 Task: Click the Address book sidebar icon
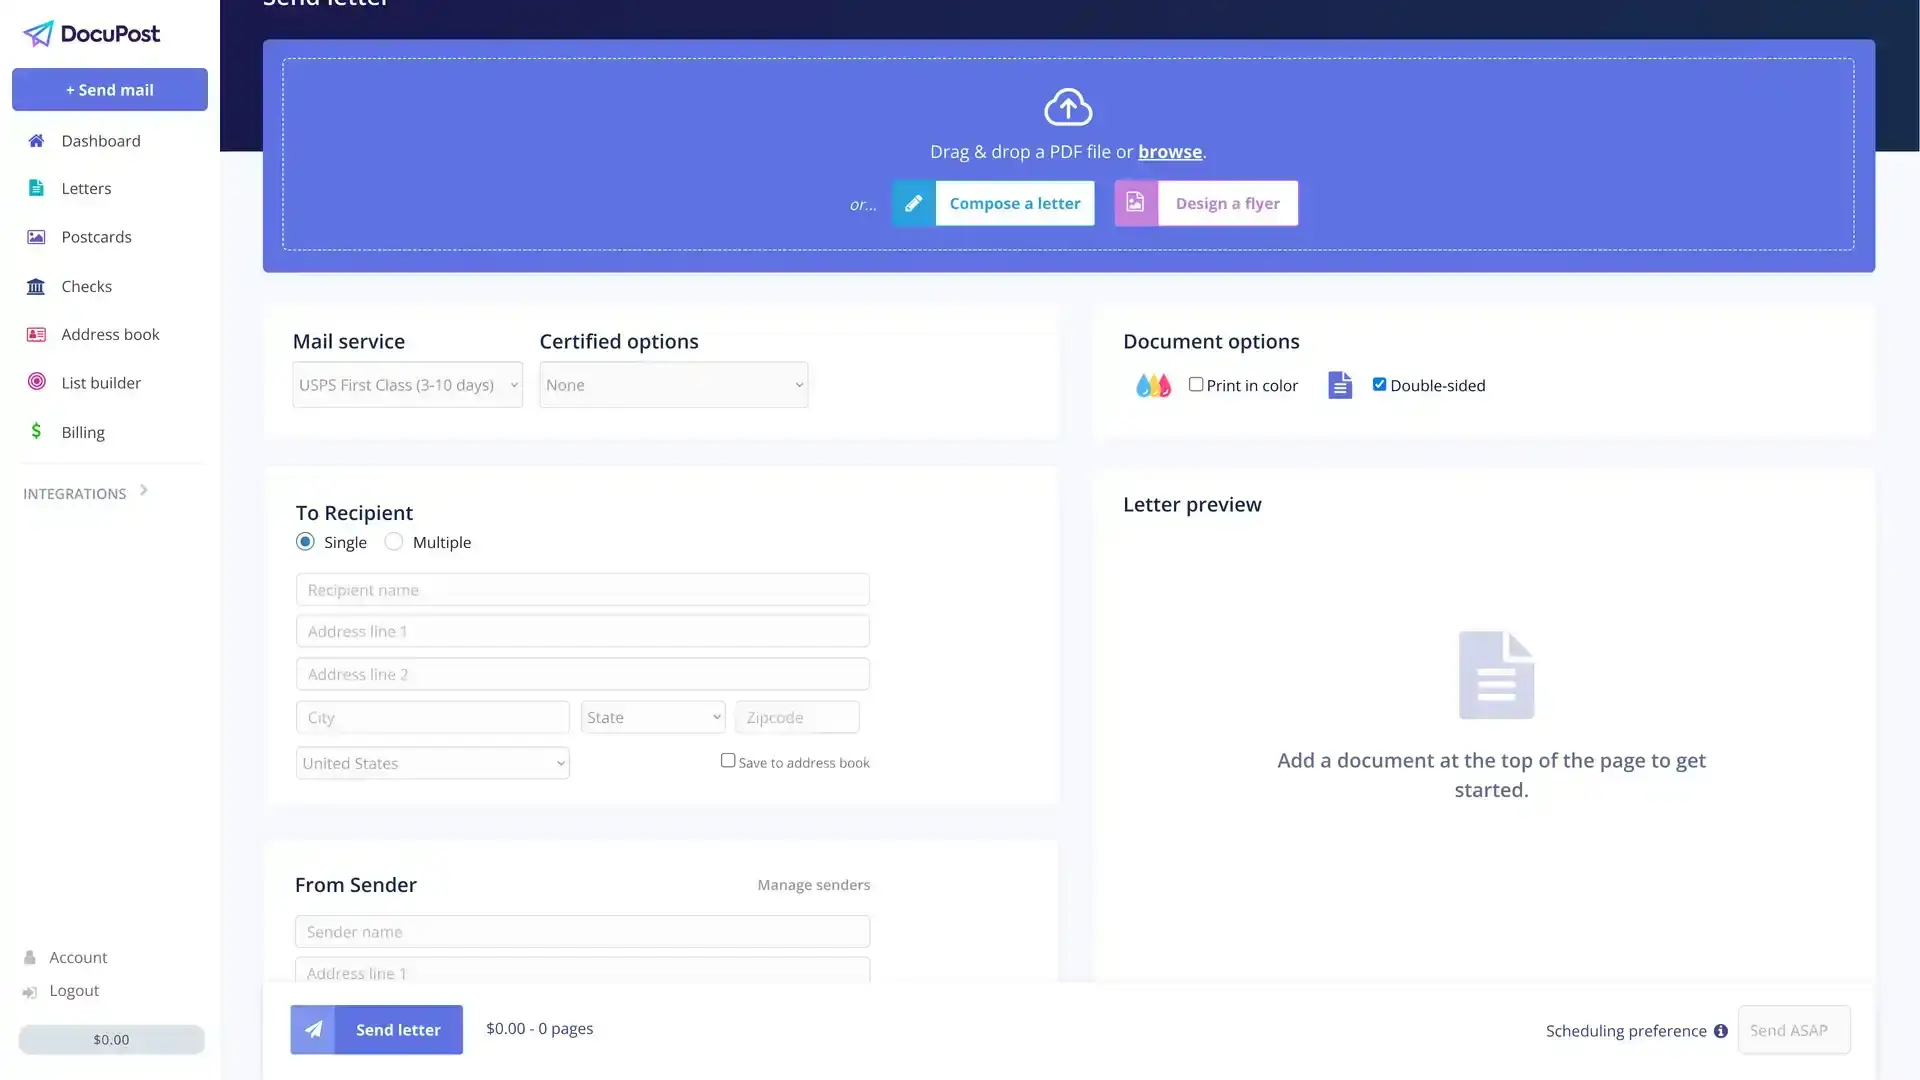[36, 334]
